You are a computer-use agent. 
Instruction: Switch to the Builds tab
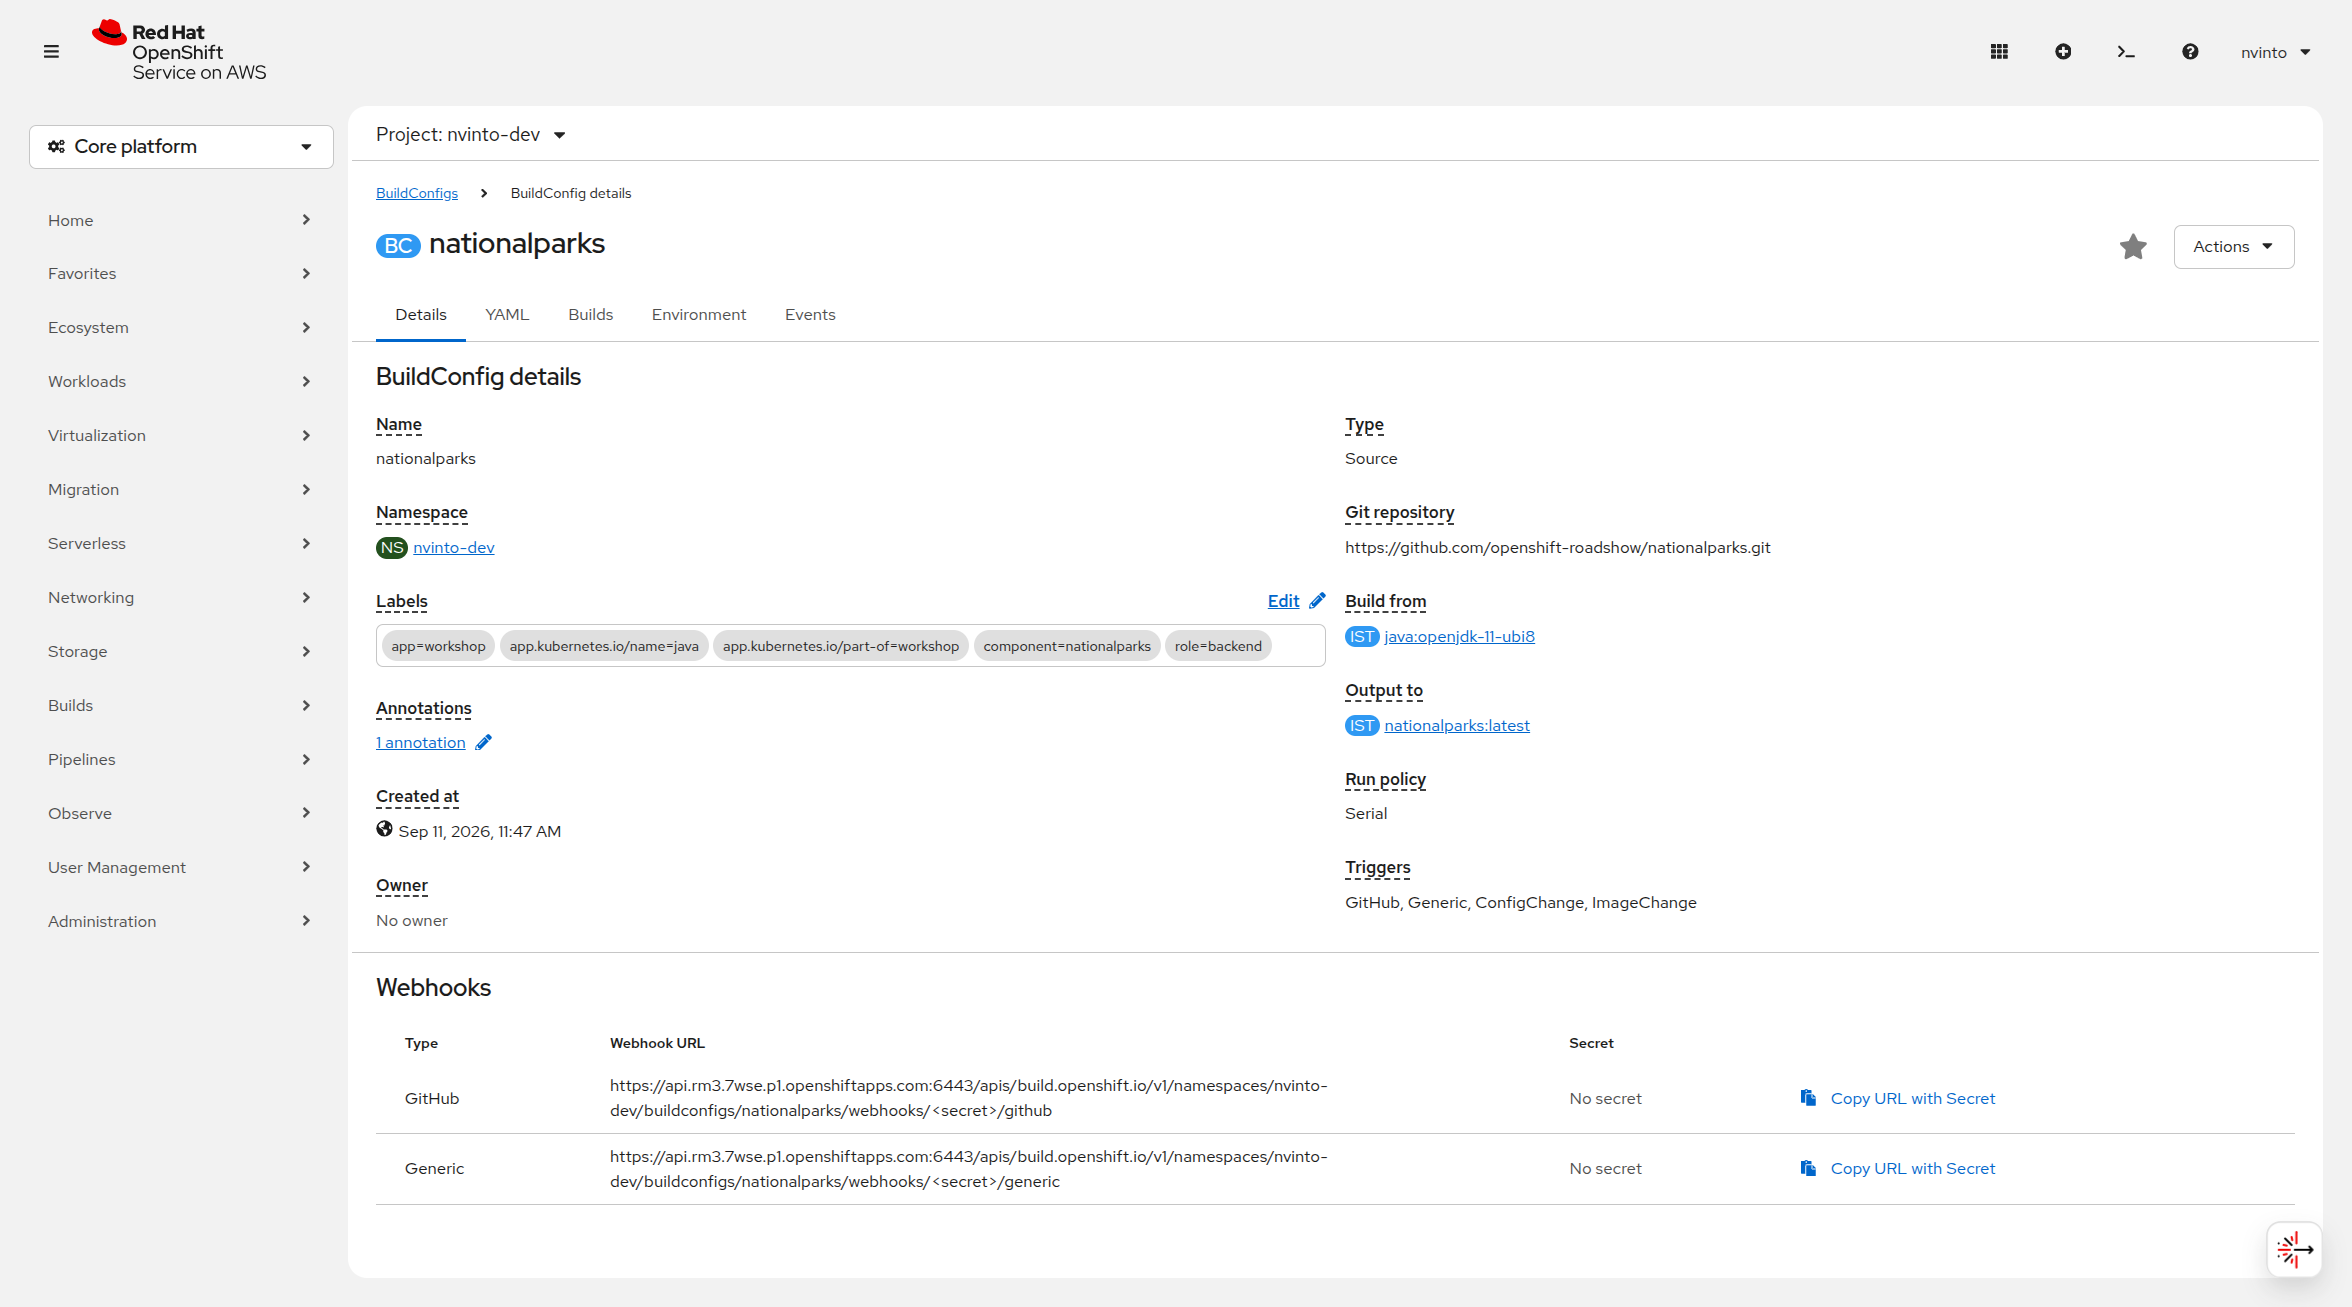click(x=590, y=315)
